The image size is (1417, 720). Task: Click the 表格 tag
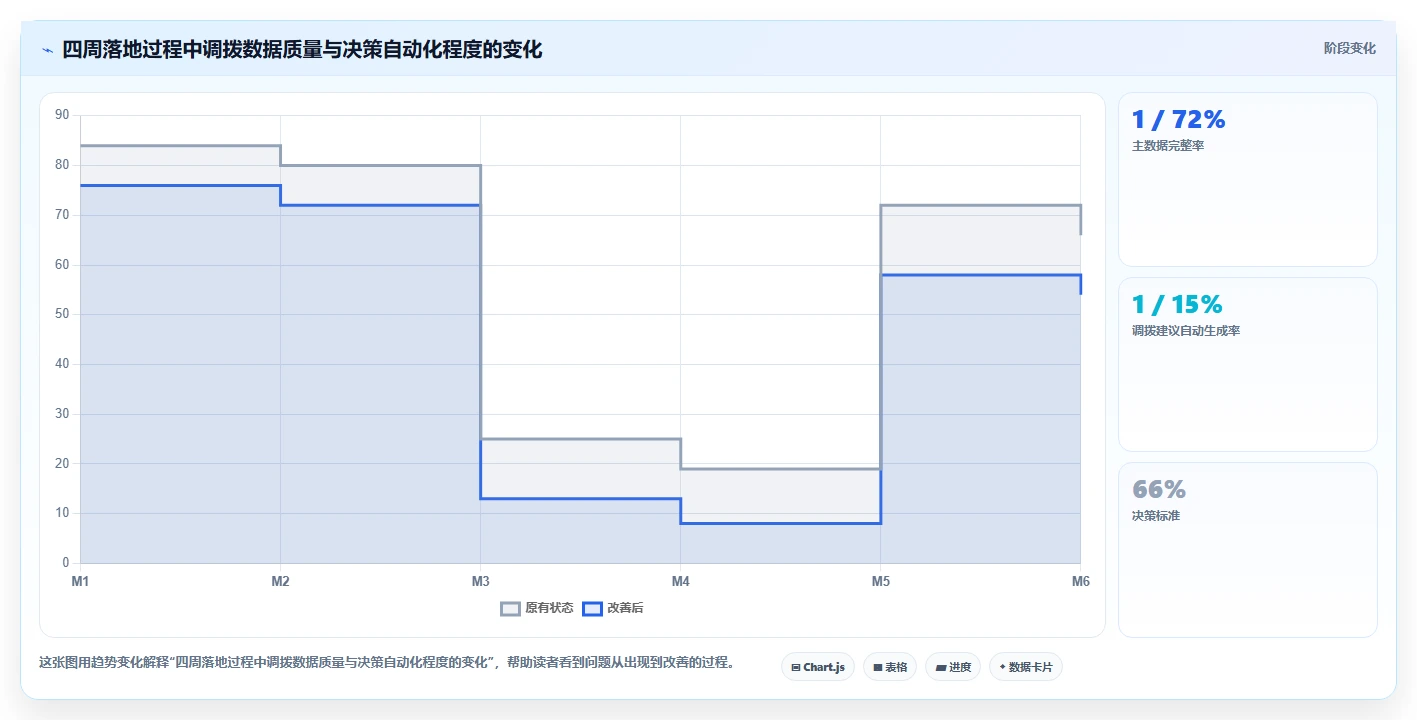click(x=890, y=667)
